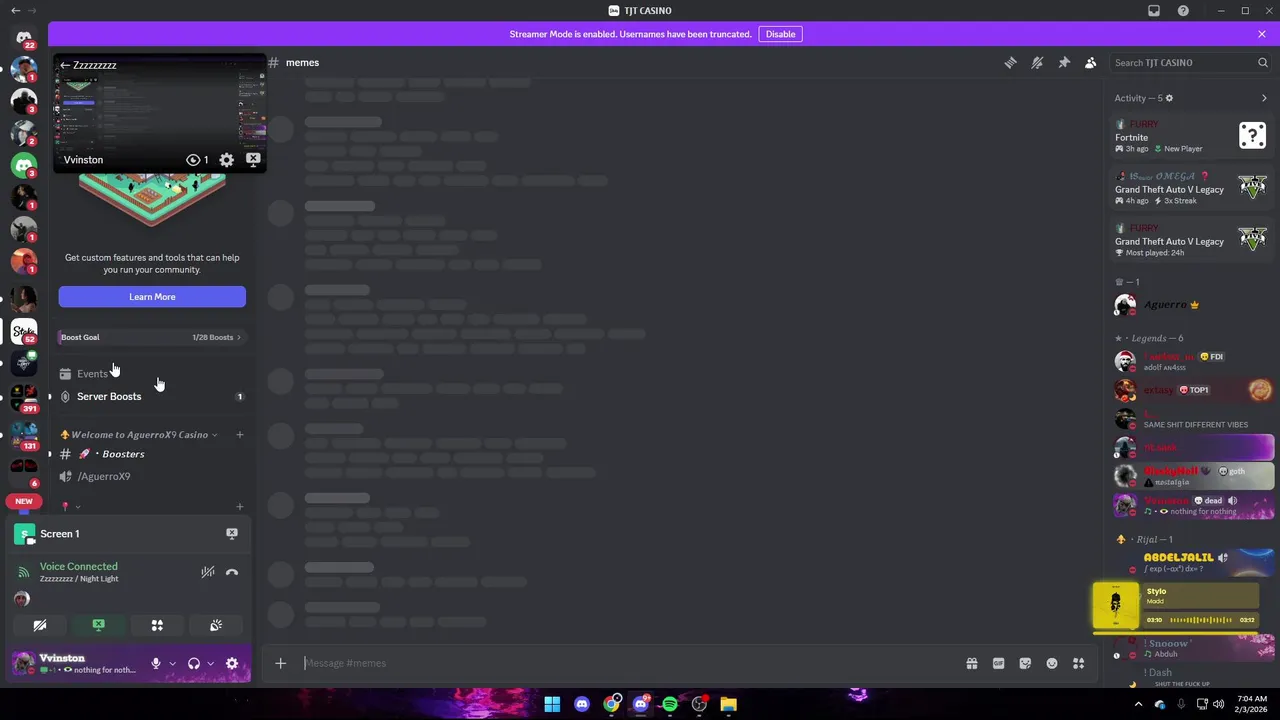The width and height of the screenshot is (1280, 720).
Task: Click plus to upload attachment
Action: coord(281,663)
